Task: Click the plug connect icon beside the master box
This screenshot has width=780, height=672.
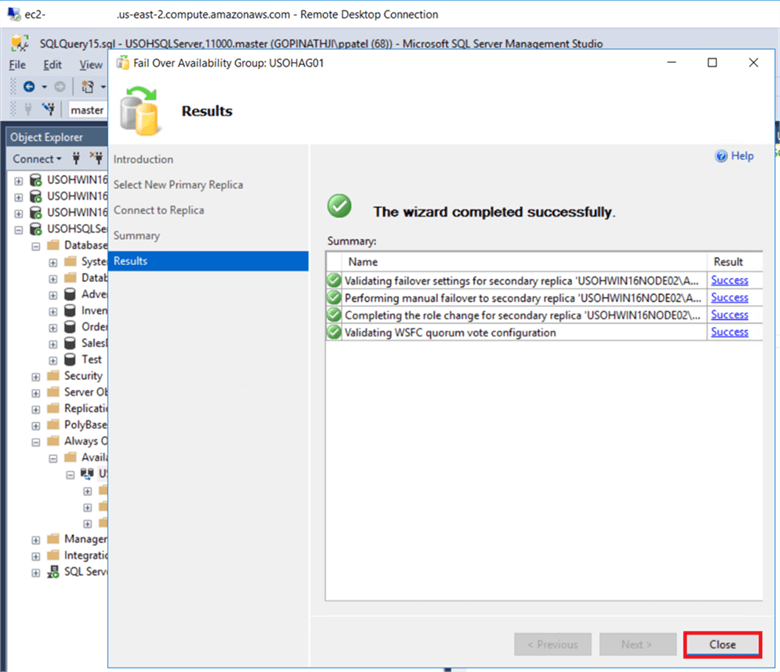Action: click(x=28, y=108)
